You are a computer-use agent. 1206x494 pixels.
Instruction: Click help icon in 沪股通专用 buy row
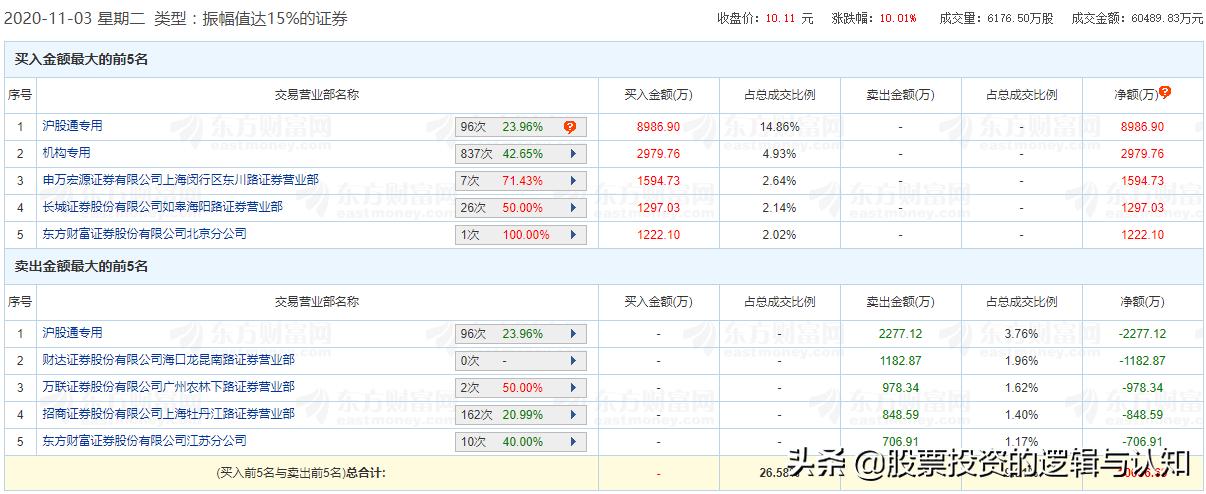coord(569,127)
